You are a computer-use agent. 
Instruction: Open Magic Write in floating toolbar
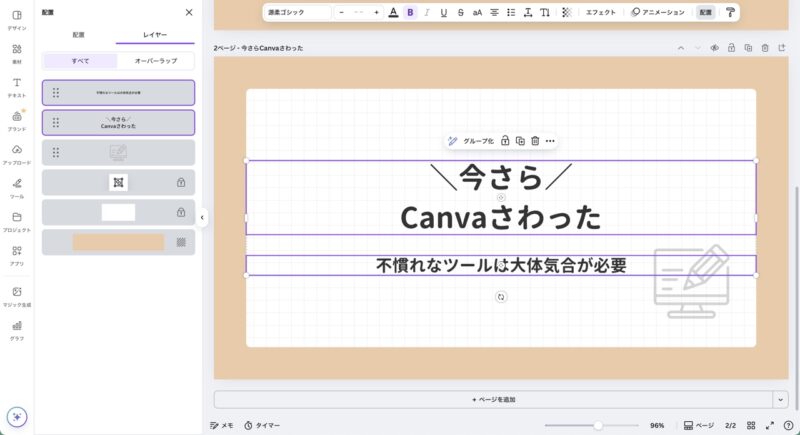click(452, 141)
